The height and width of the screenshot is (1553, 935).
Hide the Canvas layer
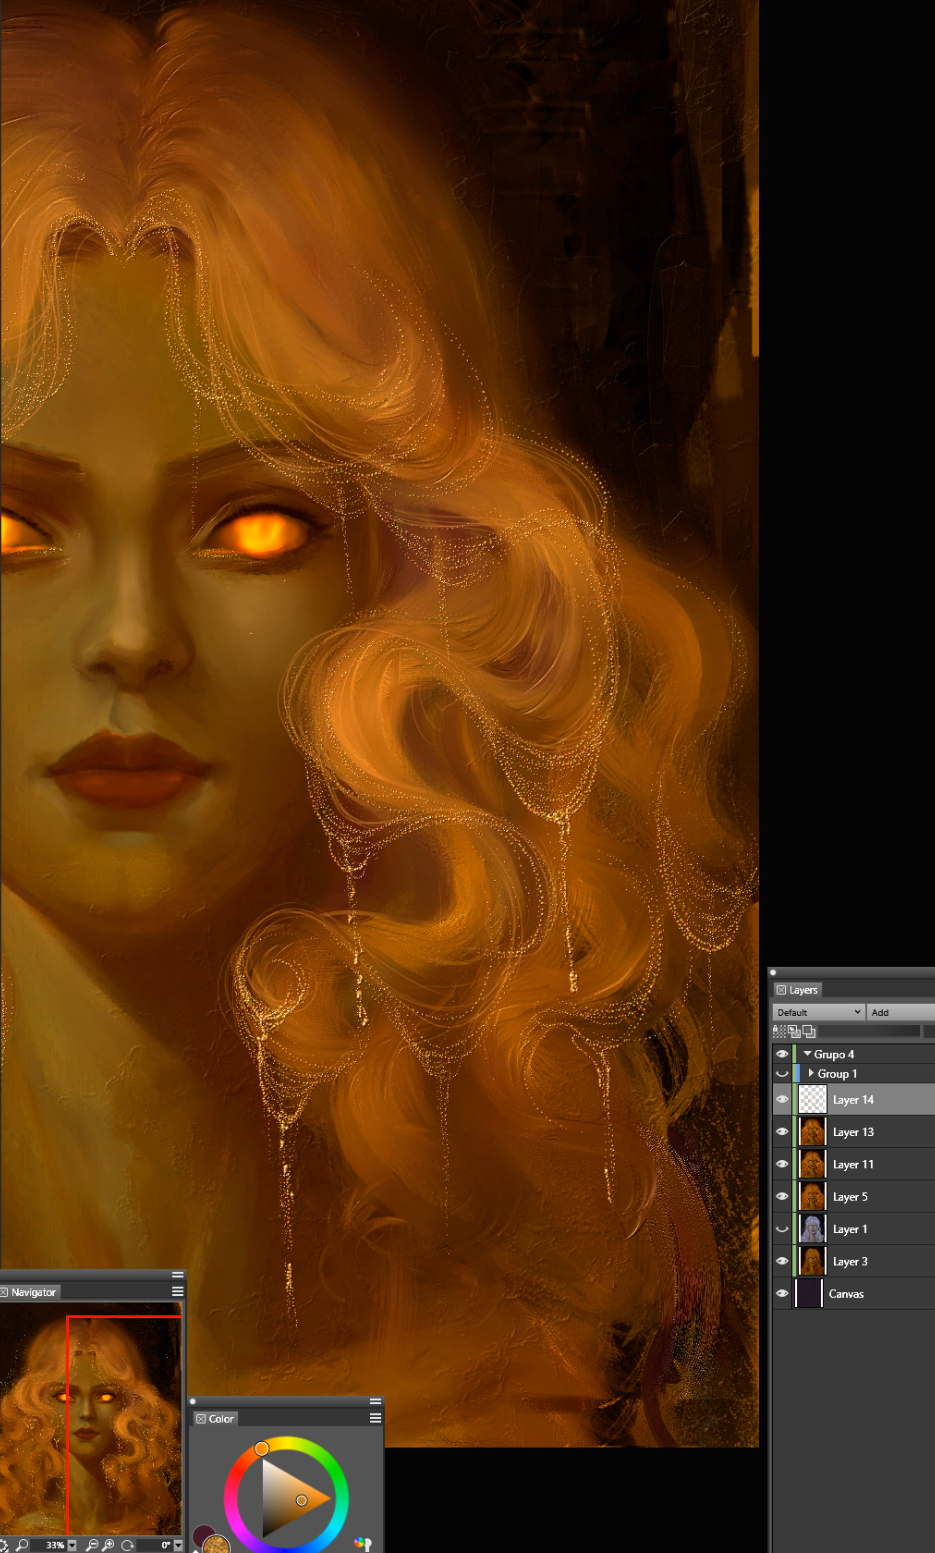[x=782, y=1293]
